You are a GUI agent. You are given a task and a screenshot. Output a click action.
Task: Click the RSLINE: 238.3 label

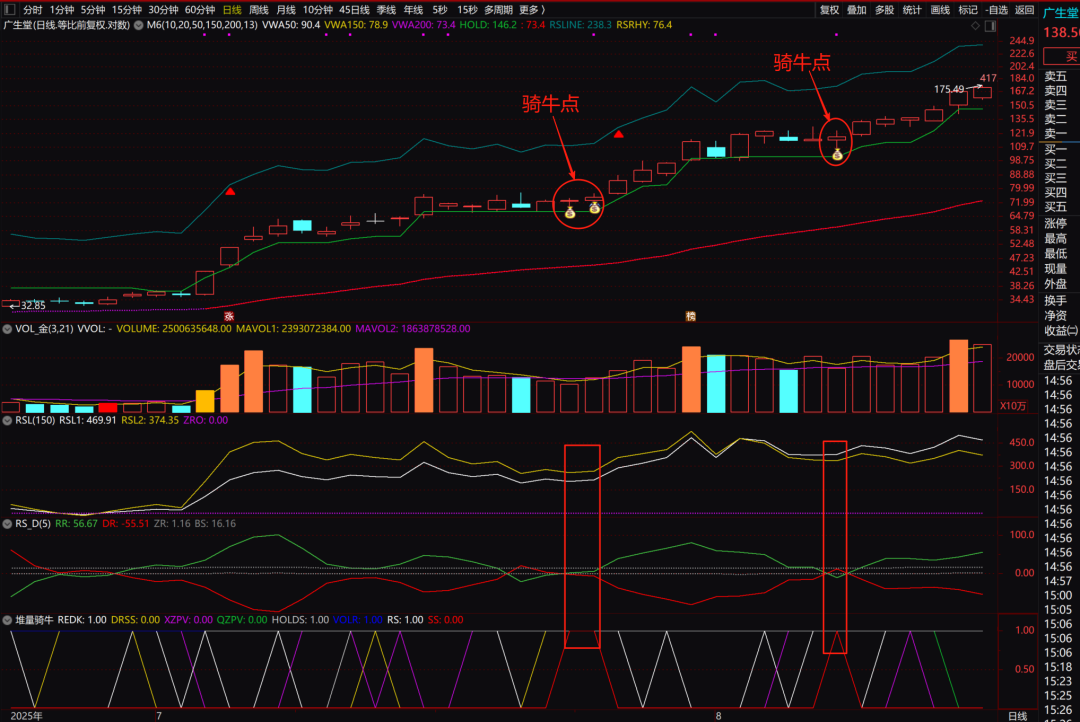click(580, 25)
